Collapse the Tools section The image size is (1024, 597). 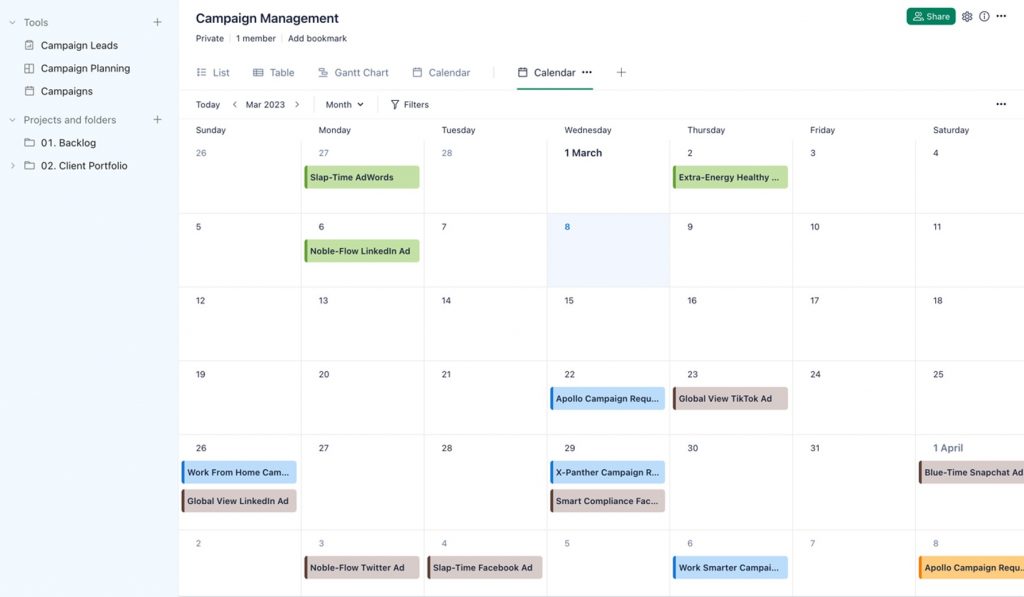[x=12, y=22]
